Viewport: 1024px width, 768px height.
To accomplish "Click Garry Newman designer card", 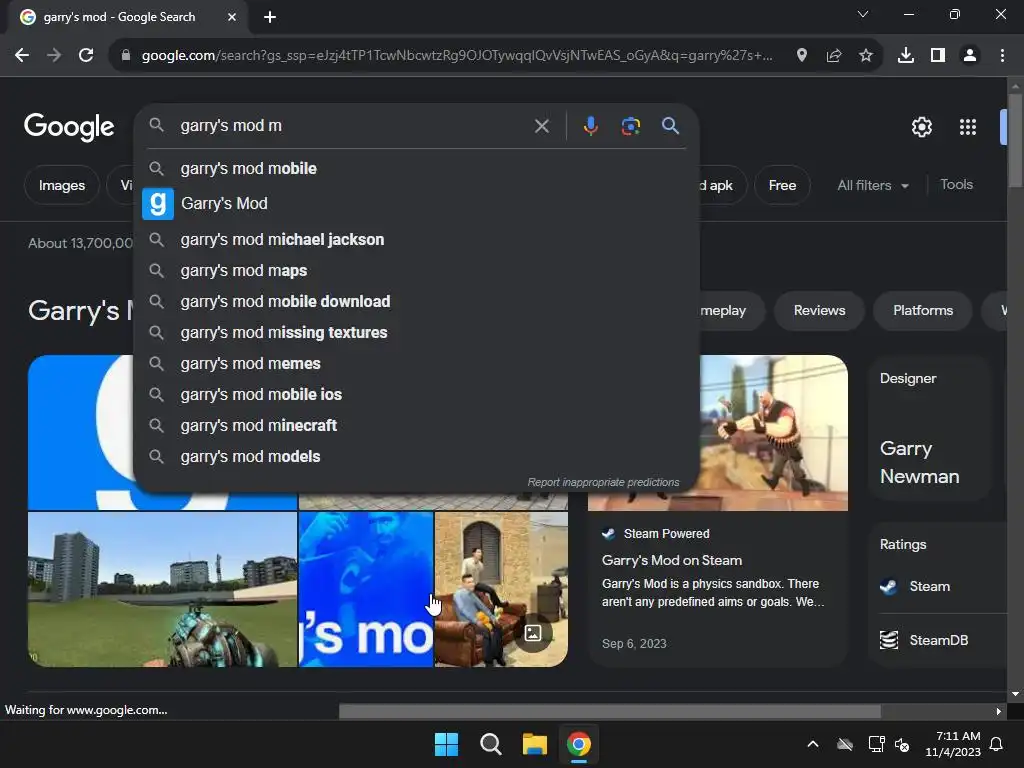I will click(x=929, y=428).
